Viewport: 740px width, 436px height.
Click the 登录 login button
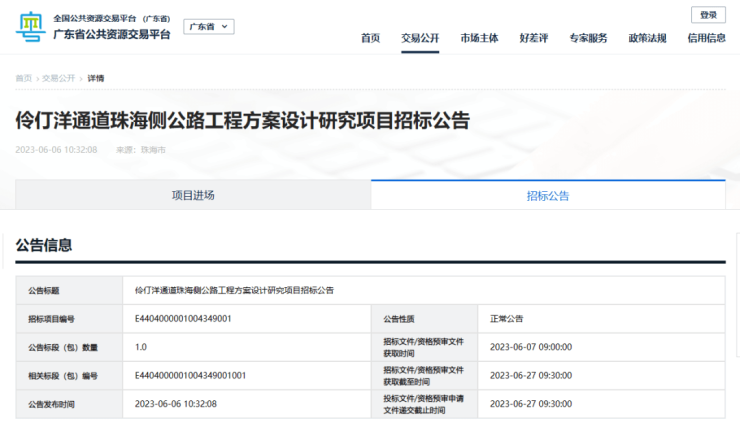708,15
